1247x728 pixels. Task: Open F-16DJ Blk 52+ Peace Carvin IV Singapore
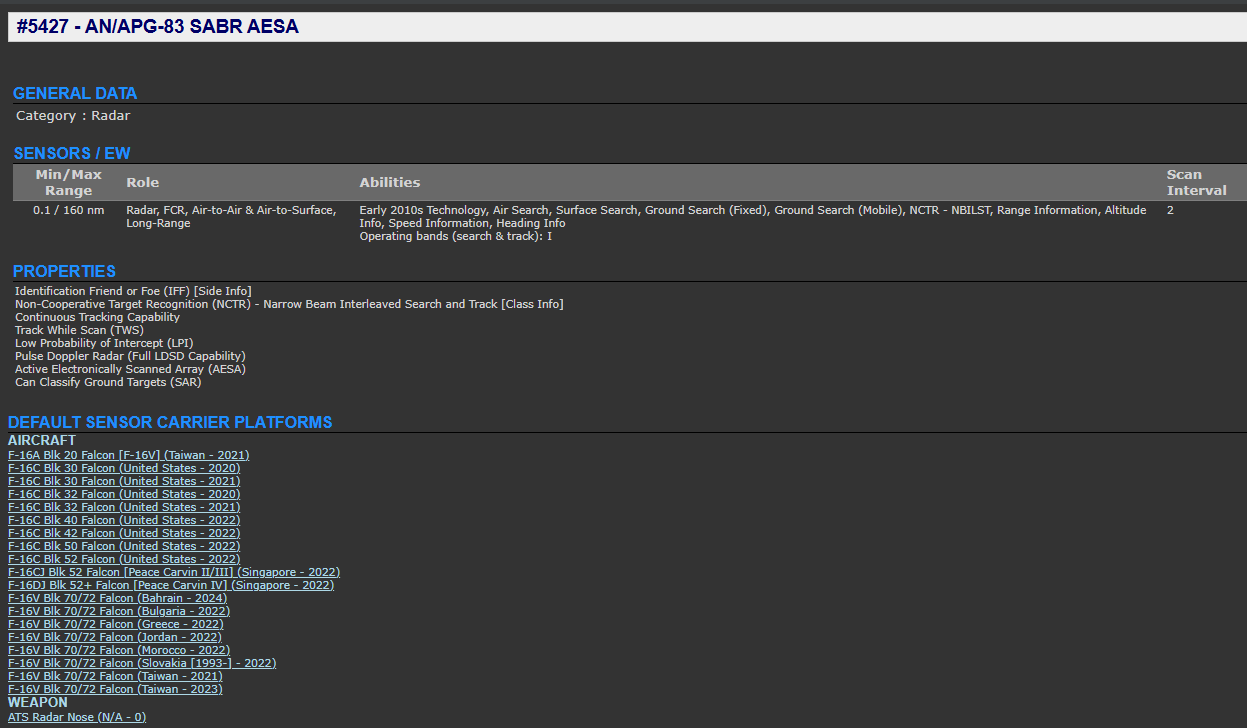tap(171, 585)
